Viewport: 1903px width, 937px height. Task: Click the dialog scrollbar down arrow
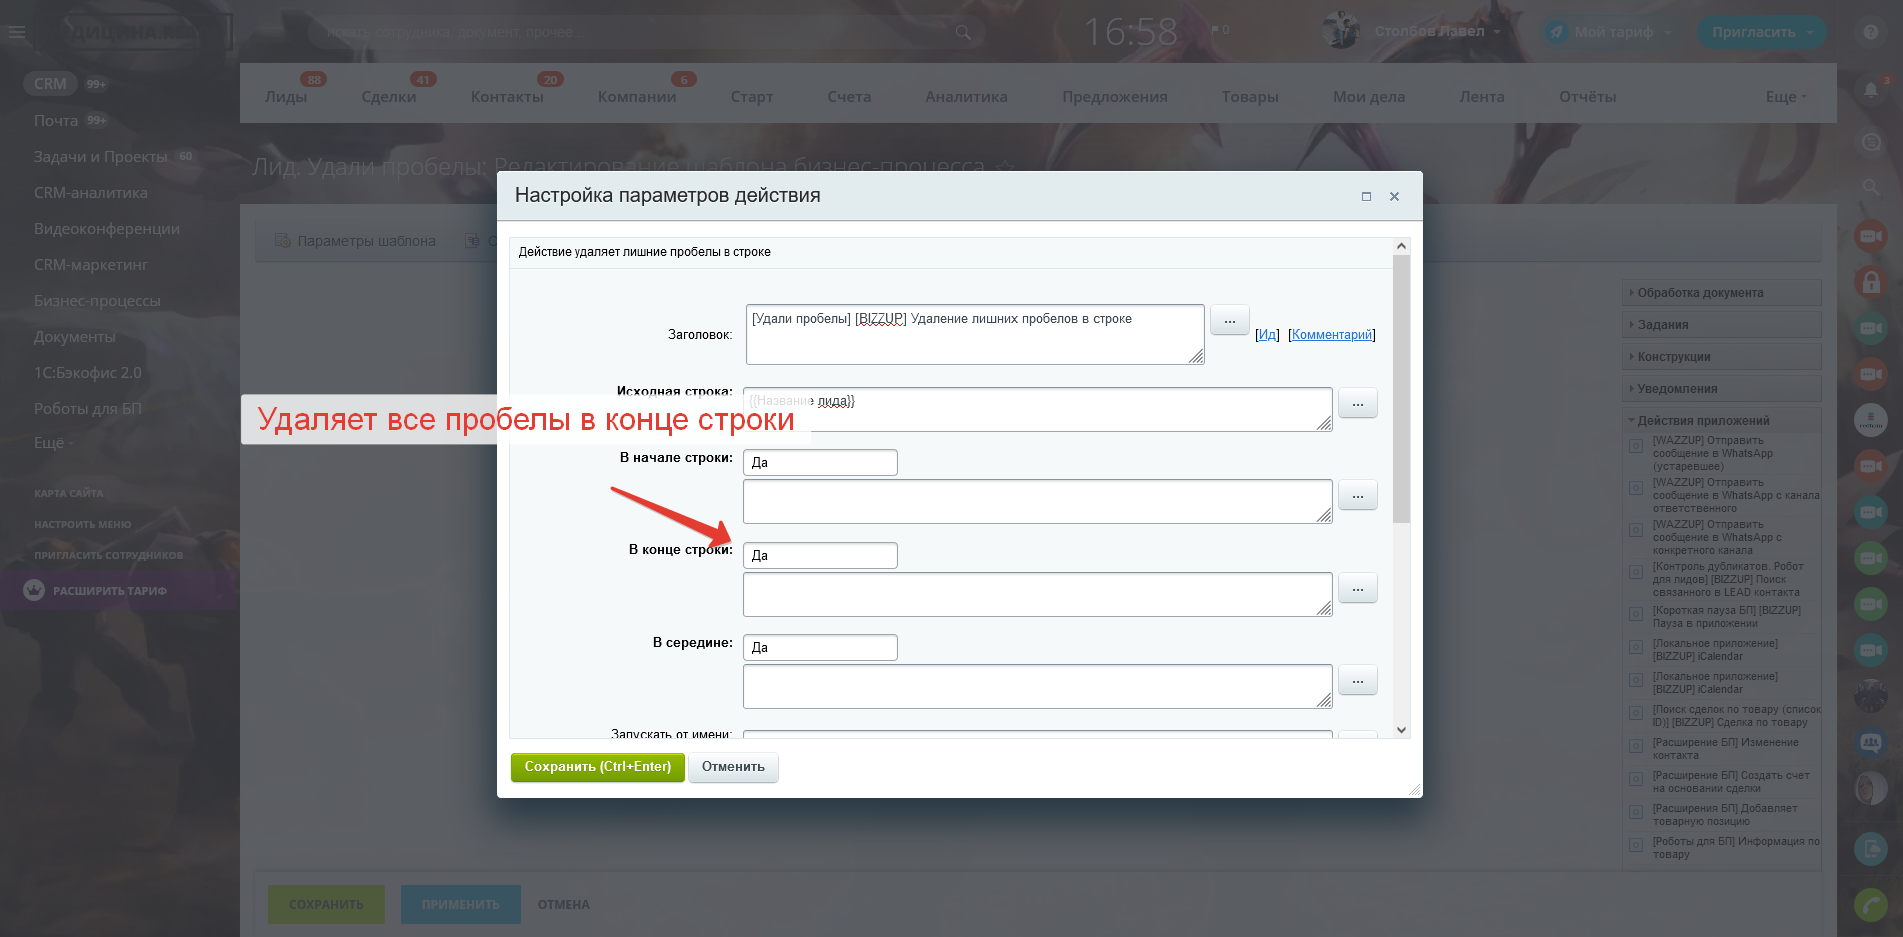coord(1401,730)
